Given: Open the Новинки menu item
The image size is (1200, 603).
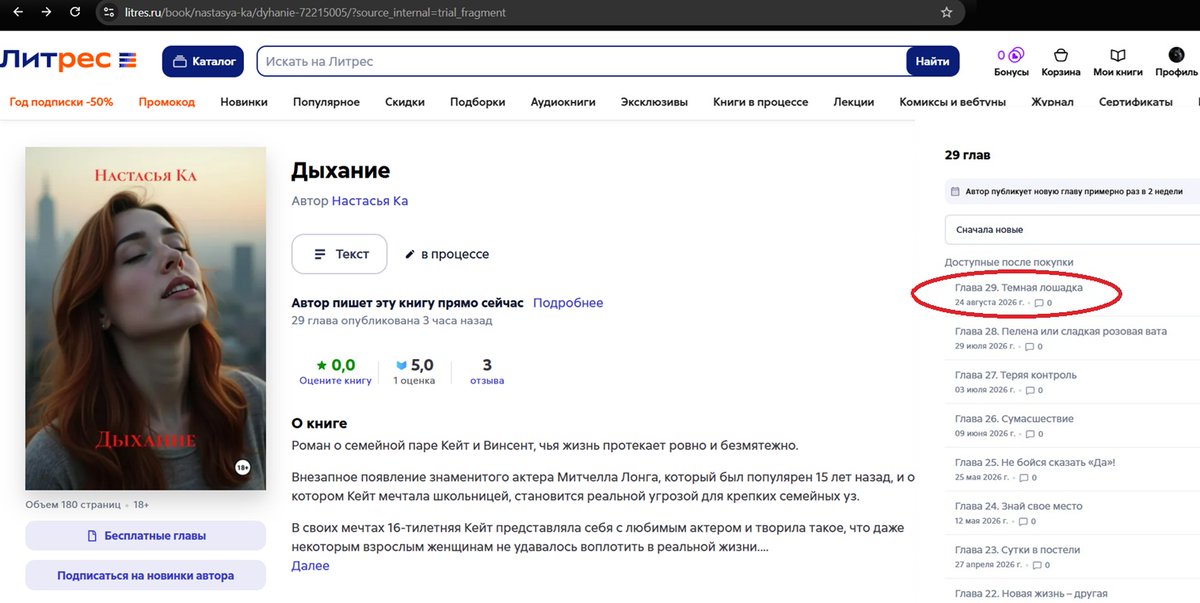Looking at the screenshot, I should click(x=244, y=102).
